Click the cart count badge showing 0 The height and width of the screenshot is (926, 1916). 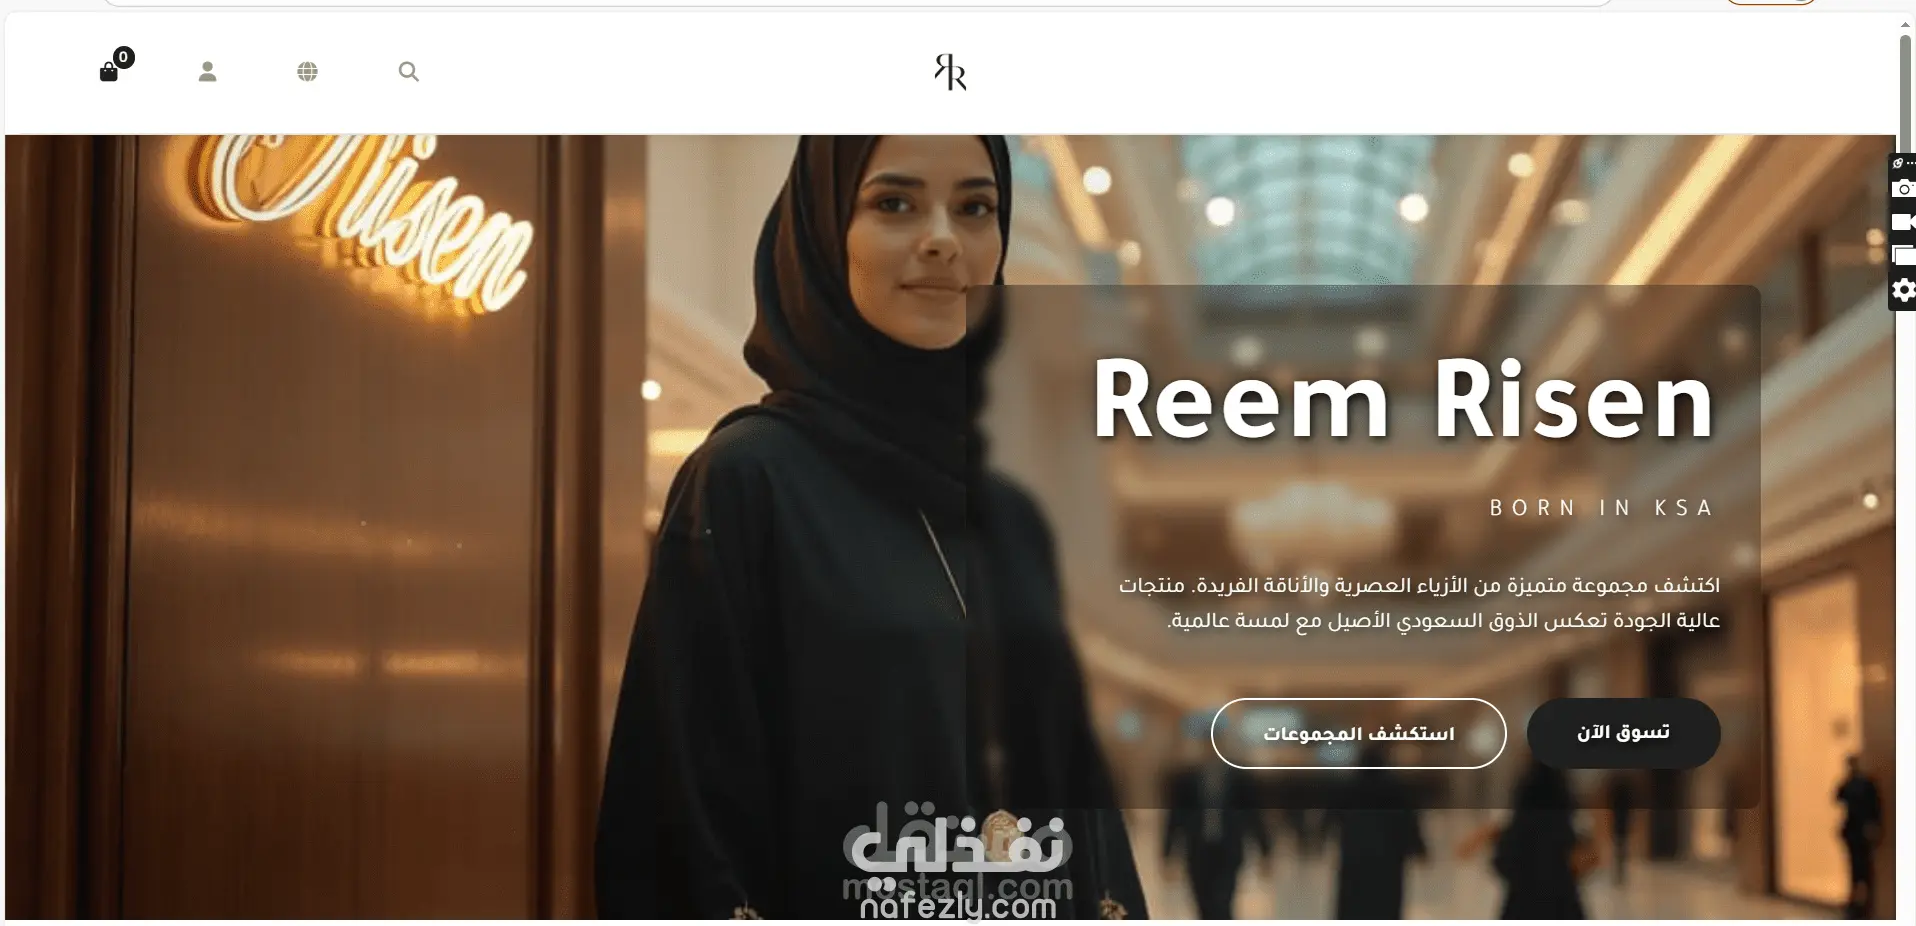(123, 57)
